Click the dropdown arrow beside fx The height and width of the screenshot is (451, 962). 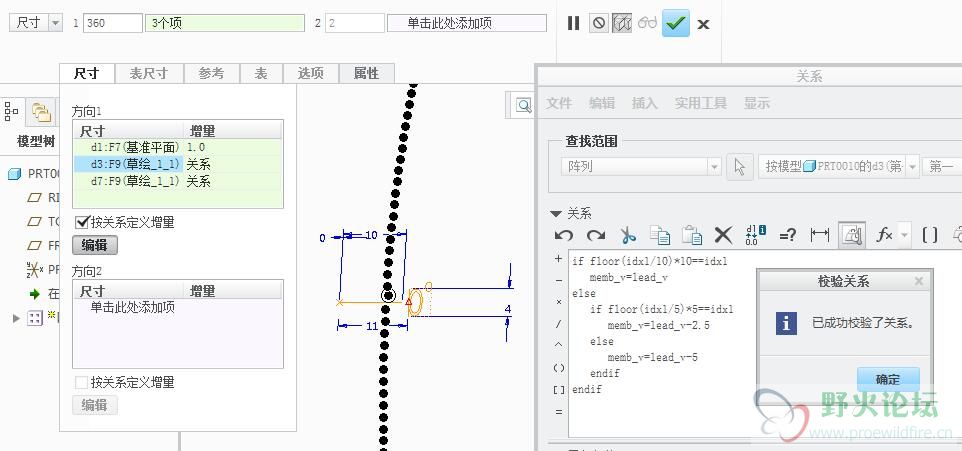click(904, 236)
